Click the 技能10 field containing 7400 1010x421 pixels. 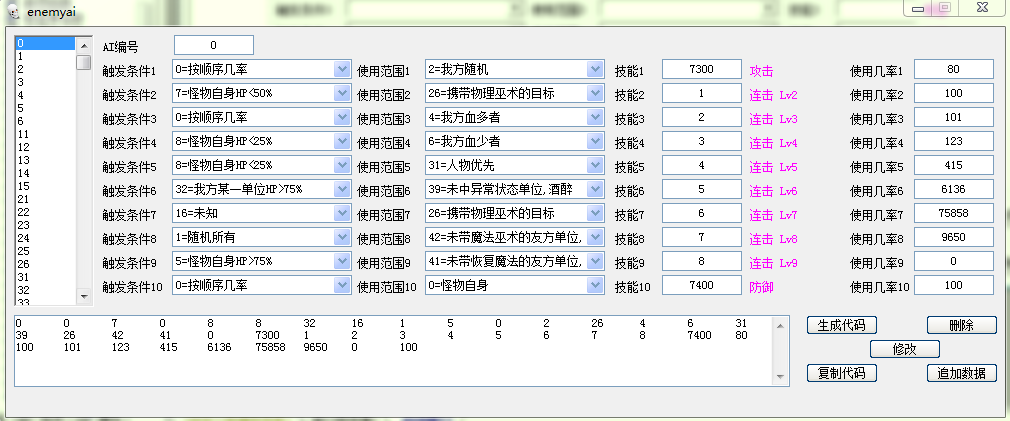click(701, 286)
